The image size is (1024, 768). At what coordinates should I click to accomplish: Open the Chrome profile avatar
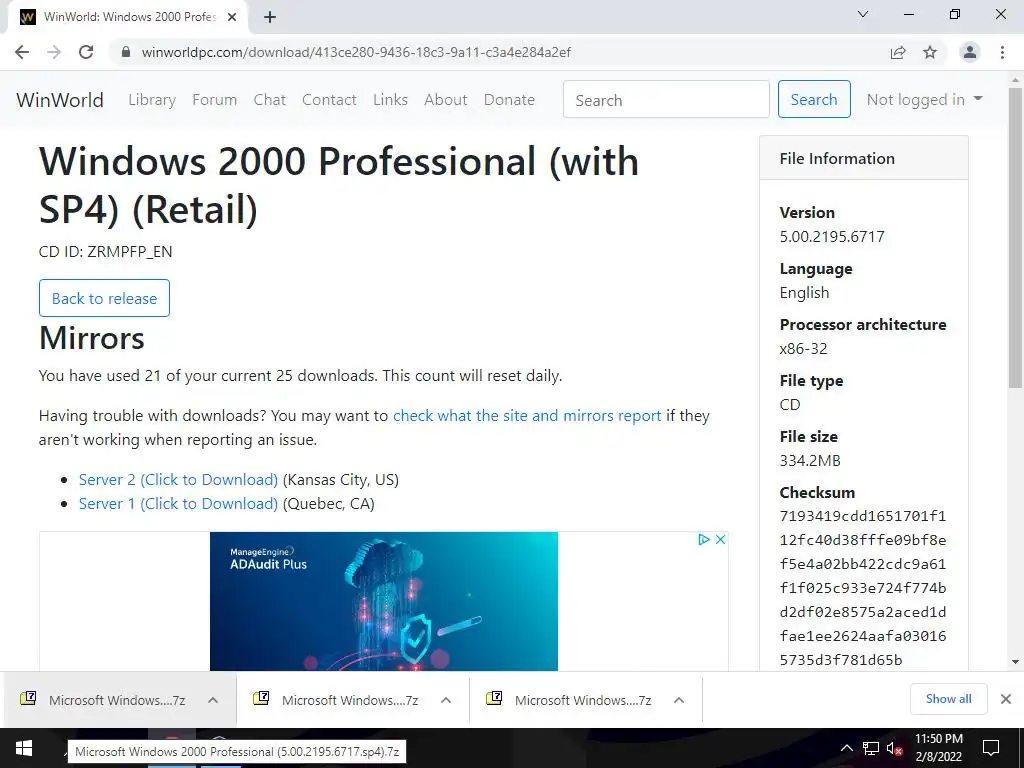click(x=970, y=52)
